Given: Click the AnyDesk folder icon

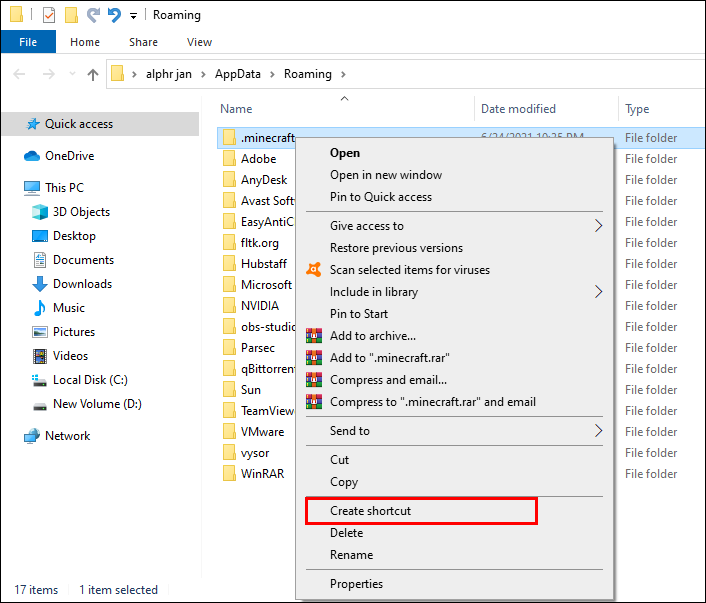Looking at the screenshot, I should 229,180.
